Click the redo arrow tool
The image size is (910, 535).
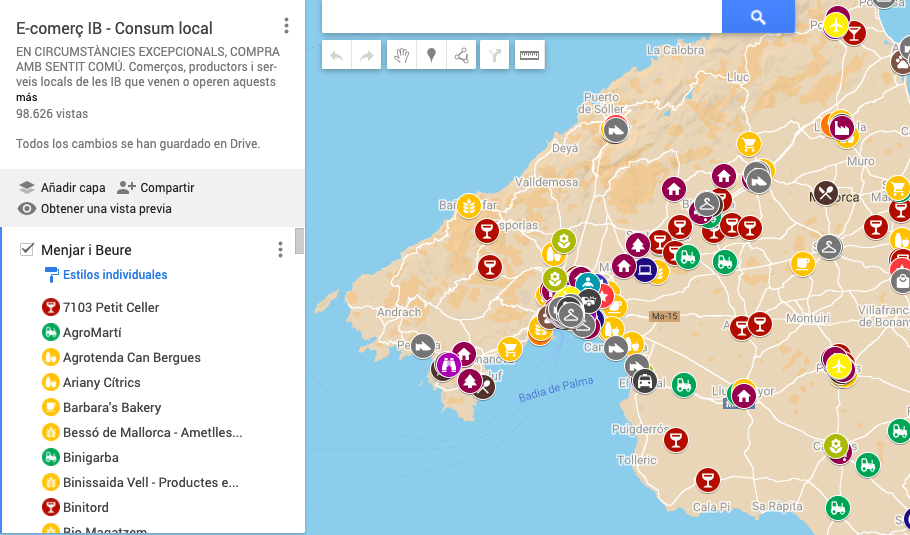pos(366,55)
